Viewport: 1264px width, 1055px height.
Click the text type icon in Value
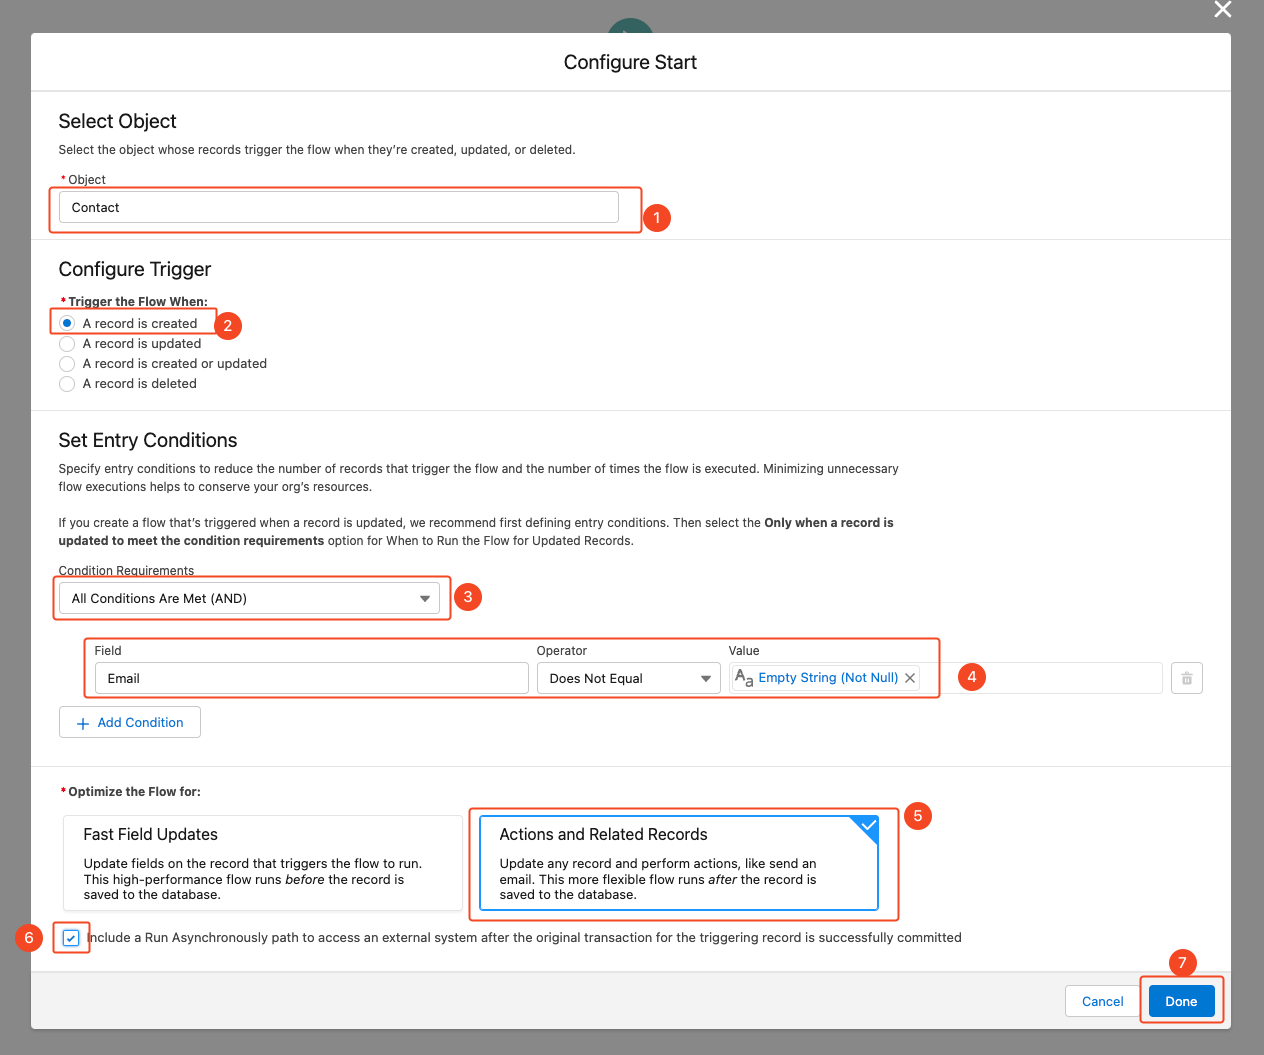[x=744, y=678]
